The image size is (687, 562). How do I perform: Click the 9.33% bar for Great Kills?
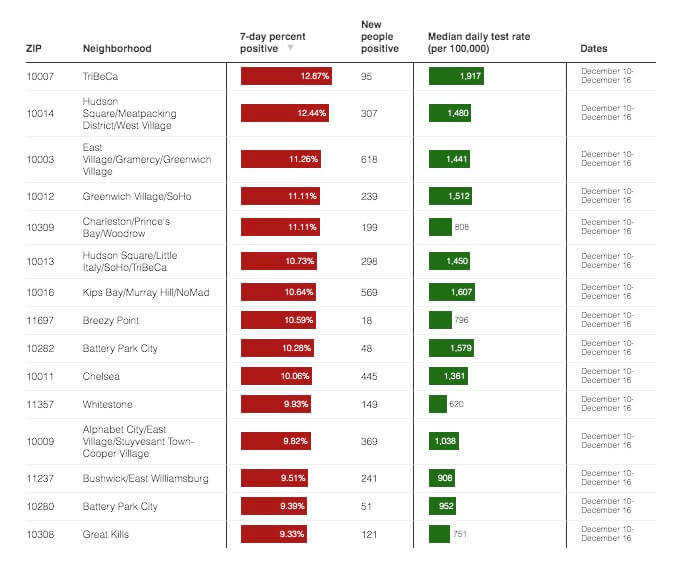[x=274, y=534]
